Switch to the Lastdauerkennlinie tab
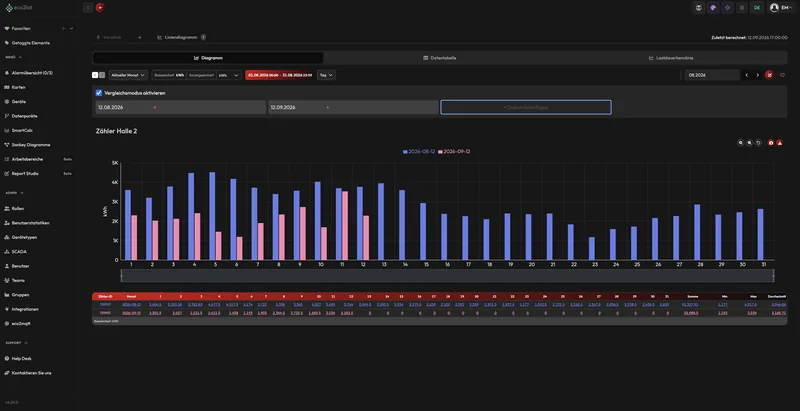The width and height of the screenshot is (800, 411). pos(671,58)
